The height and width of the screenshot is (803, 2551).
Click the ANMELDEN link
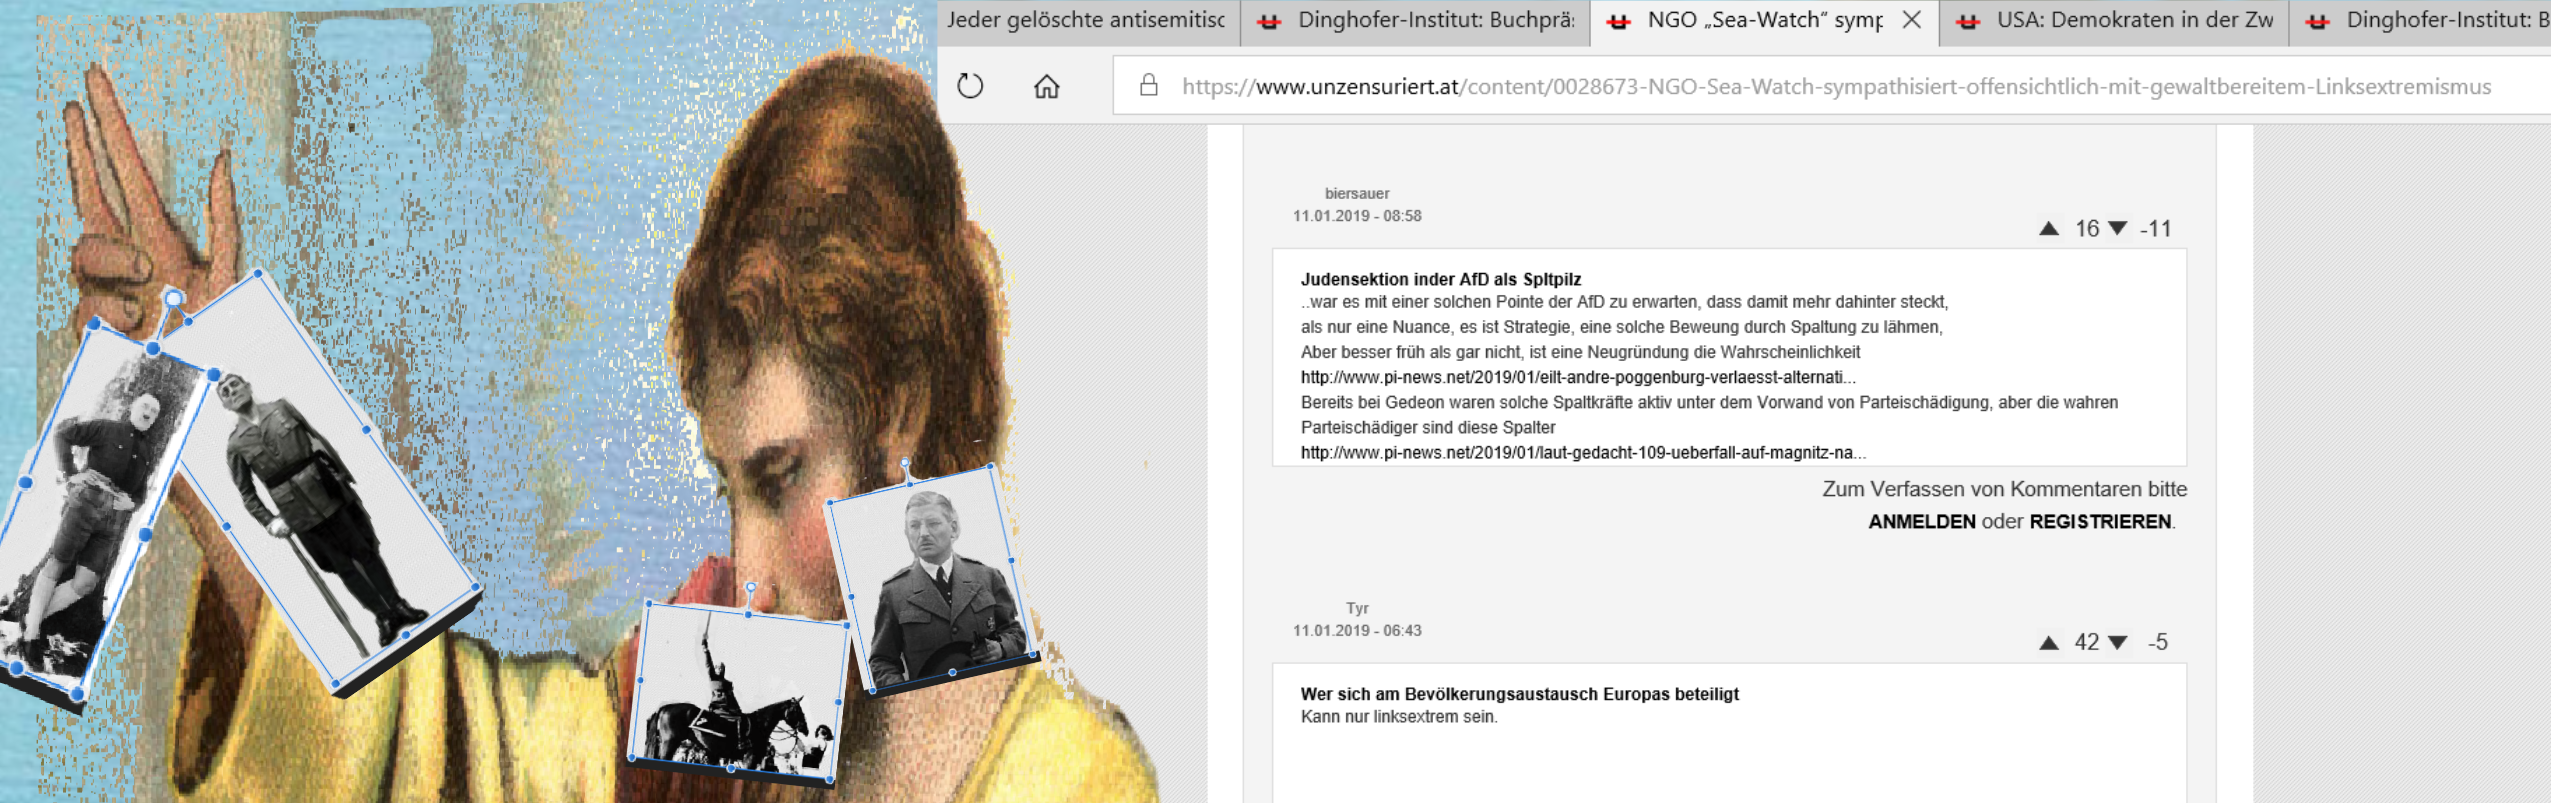pyautogui.click(x=1921, y=522)
